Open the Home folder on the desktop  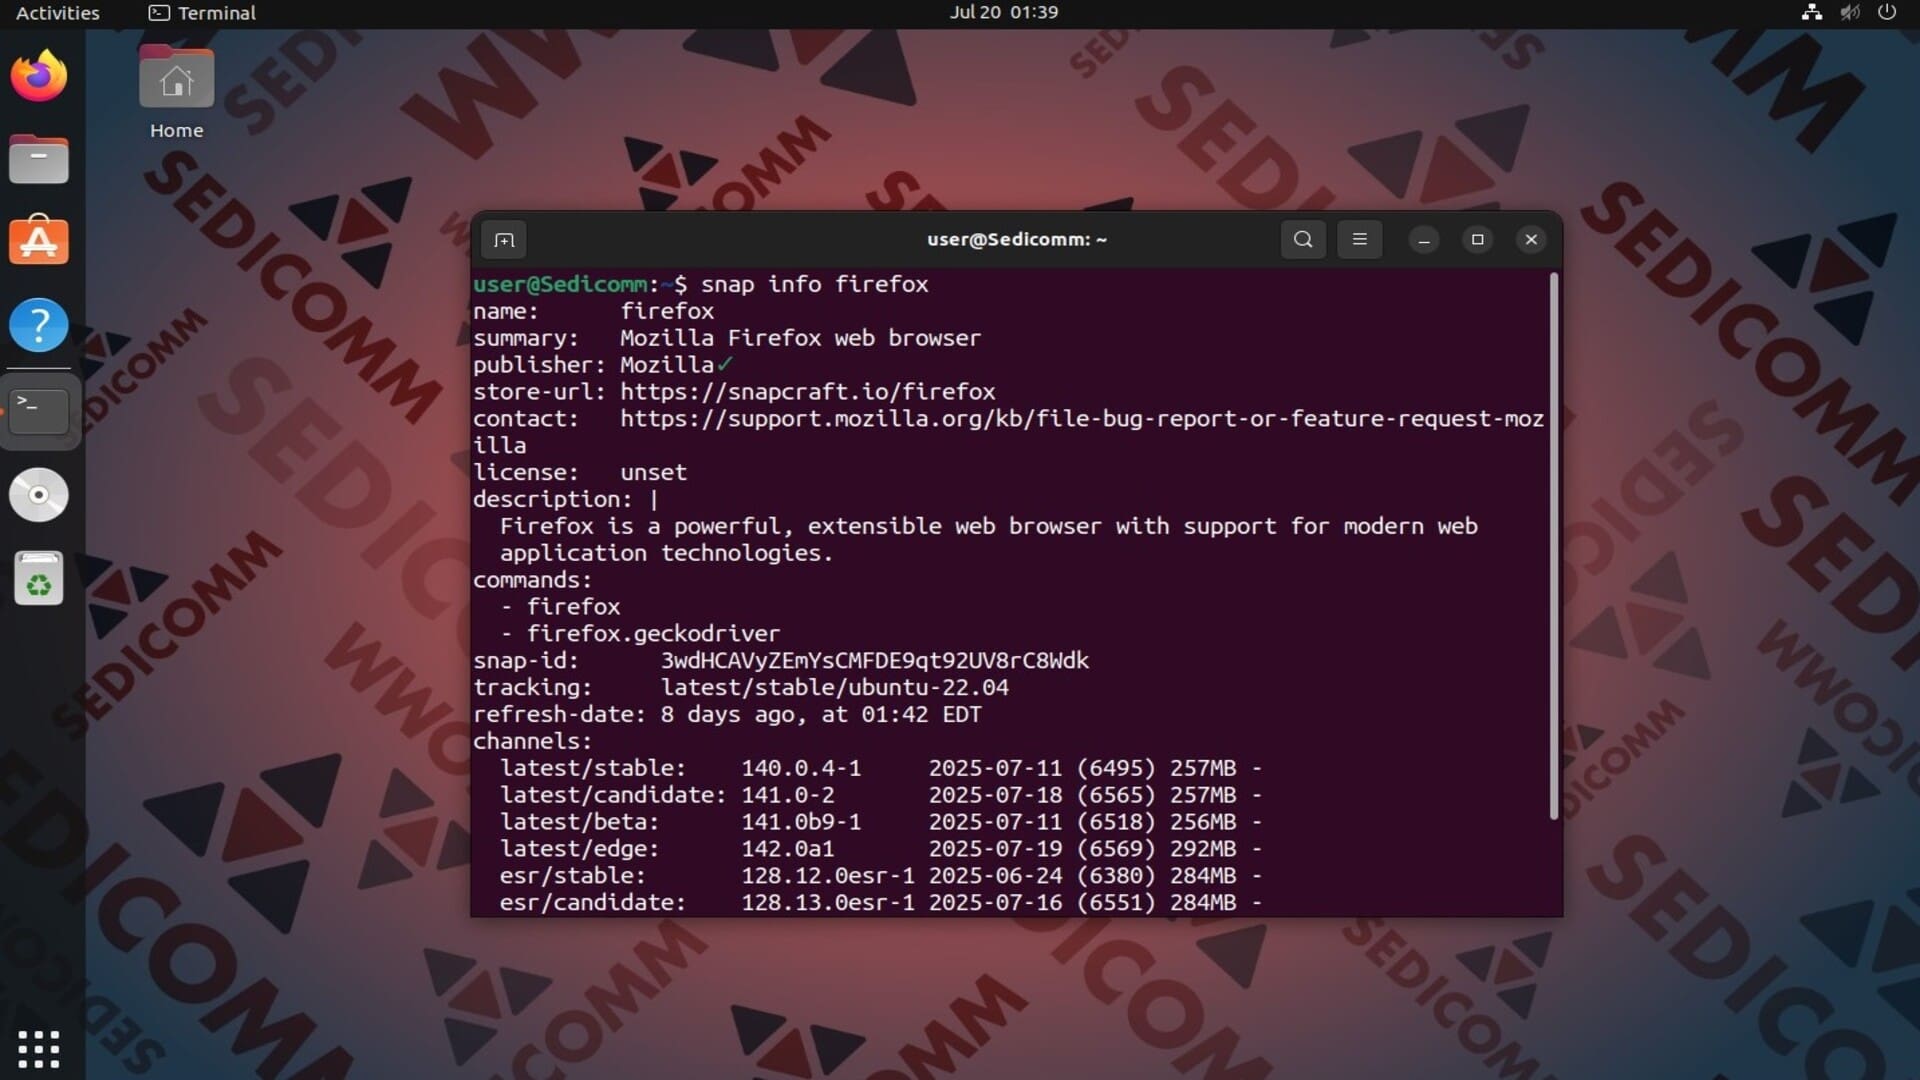point(176,93)
